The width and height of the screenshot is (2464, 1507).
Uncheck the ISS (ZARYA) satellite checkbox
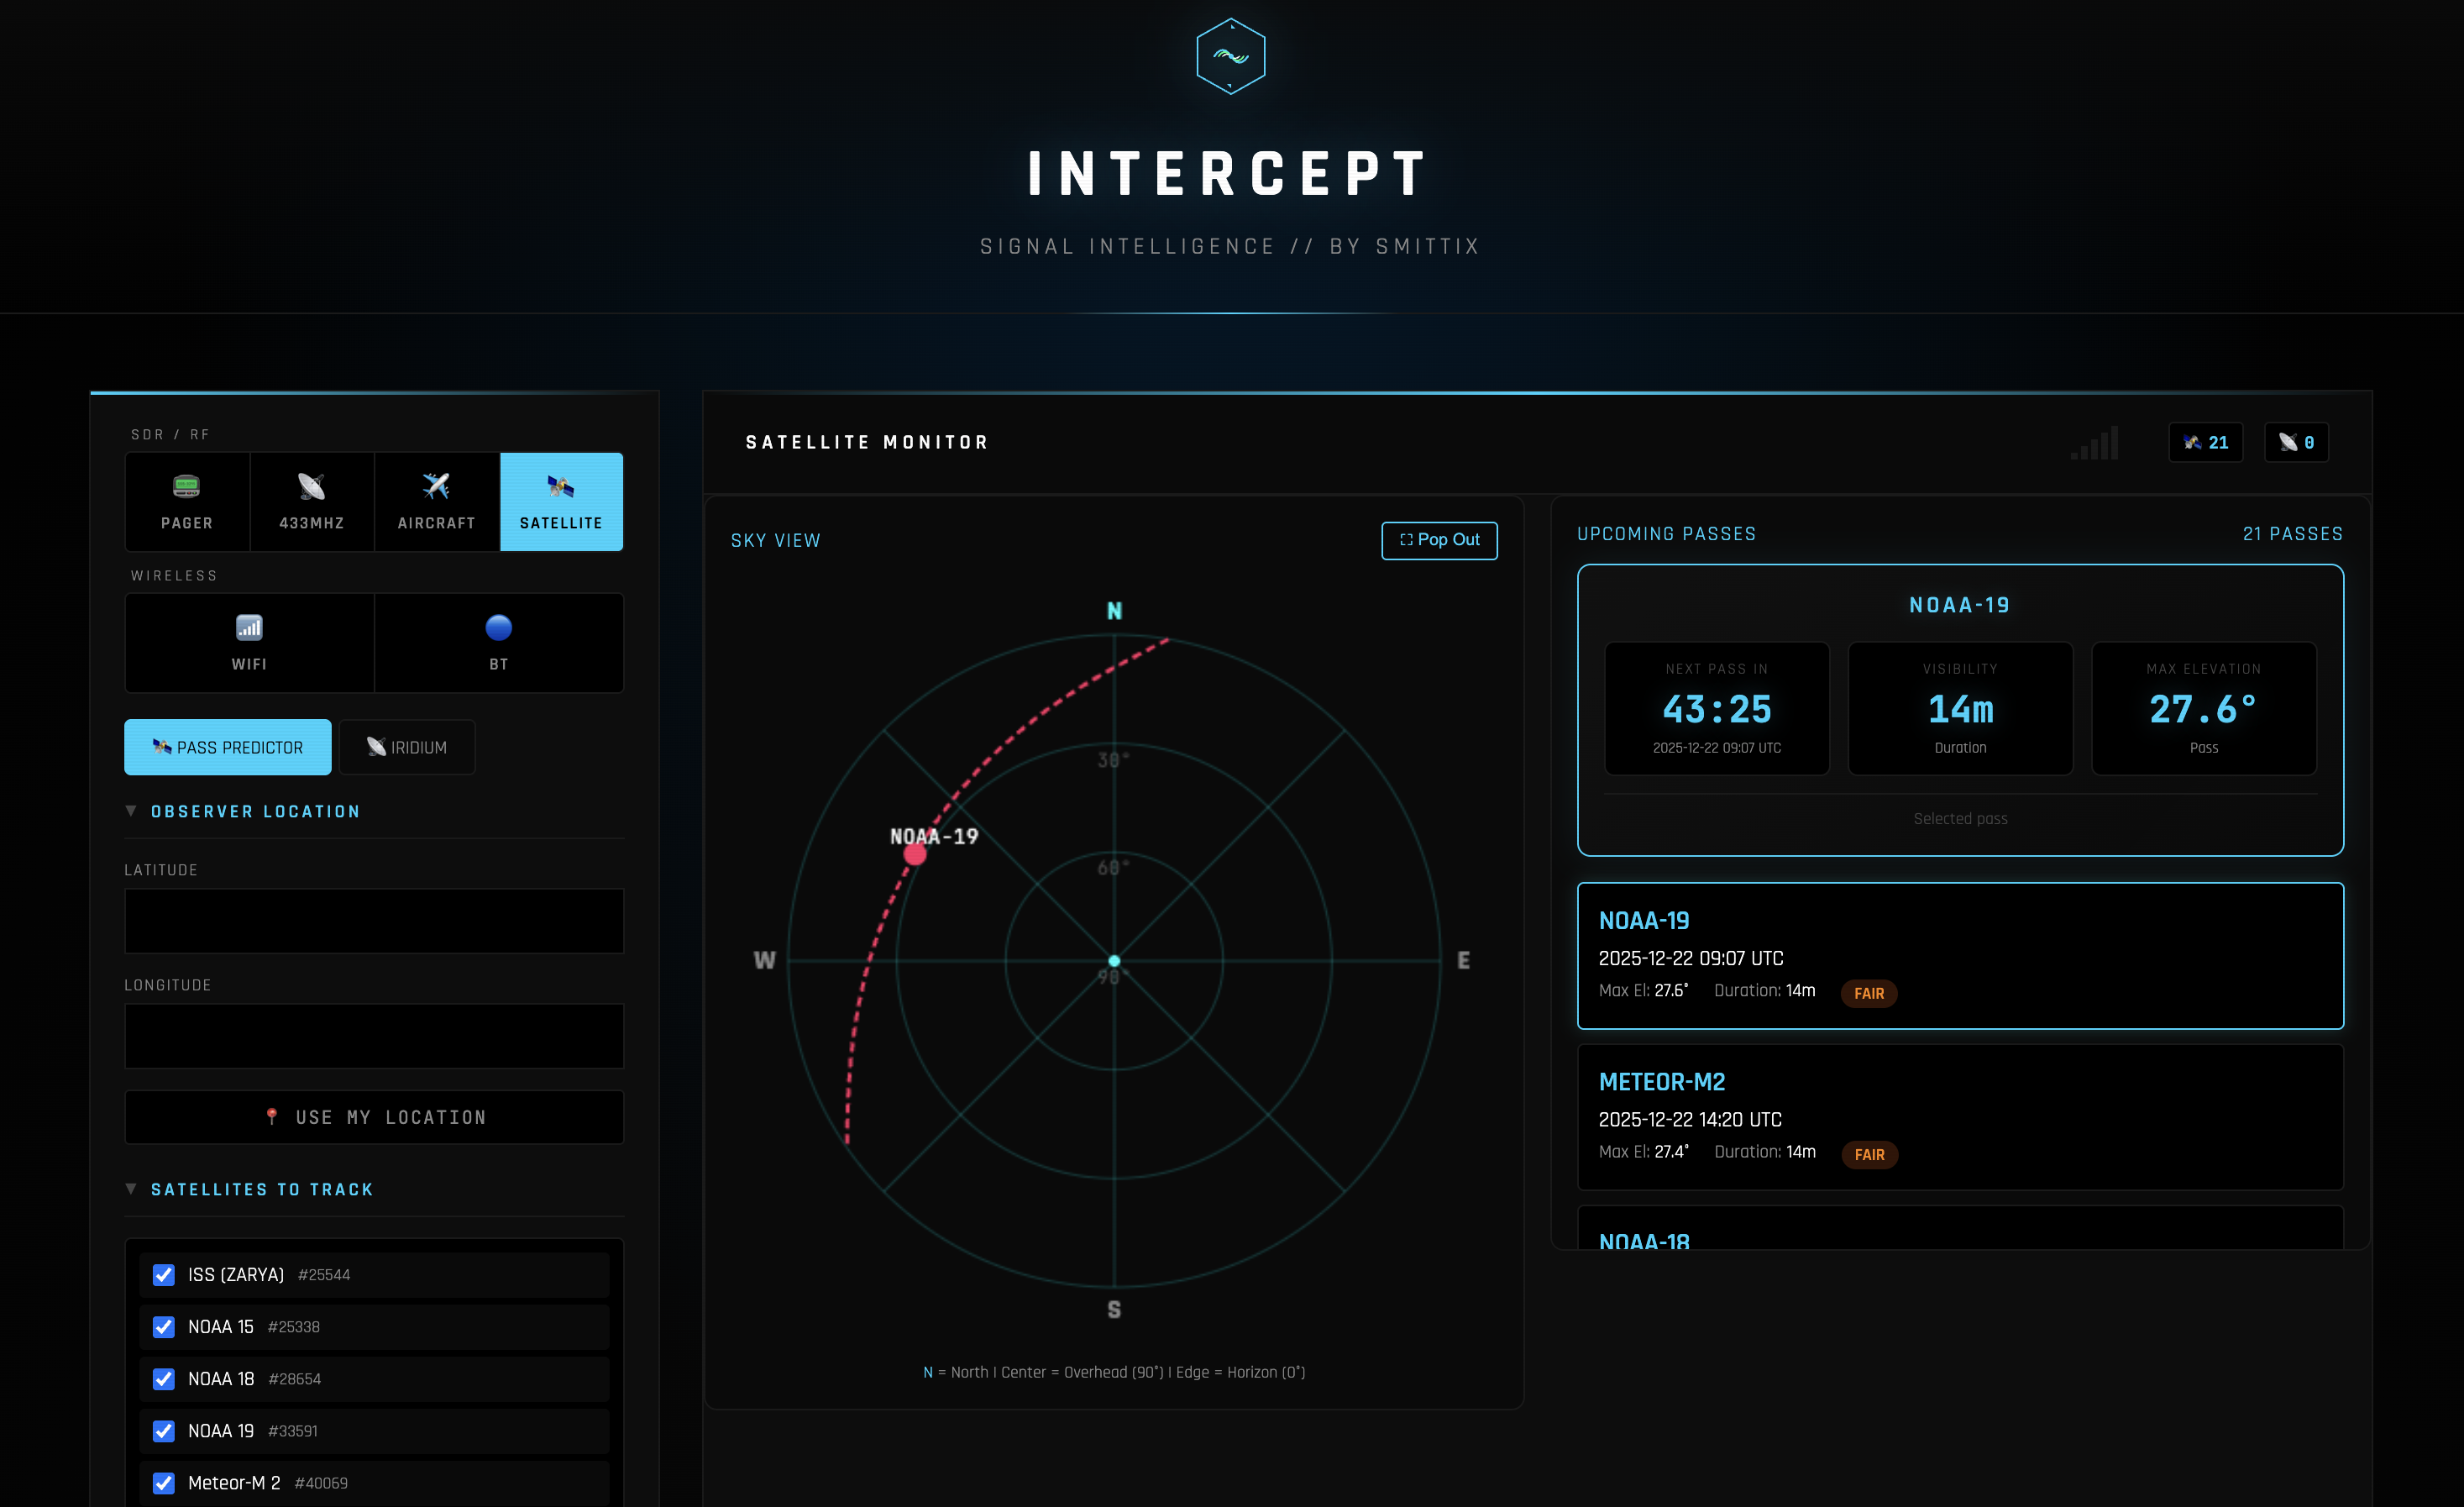pos(164,1274)
